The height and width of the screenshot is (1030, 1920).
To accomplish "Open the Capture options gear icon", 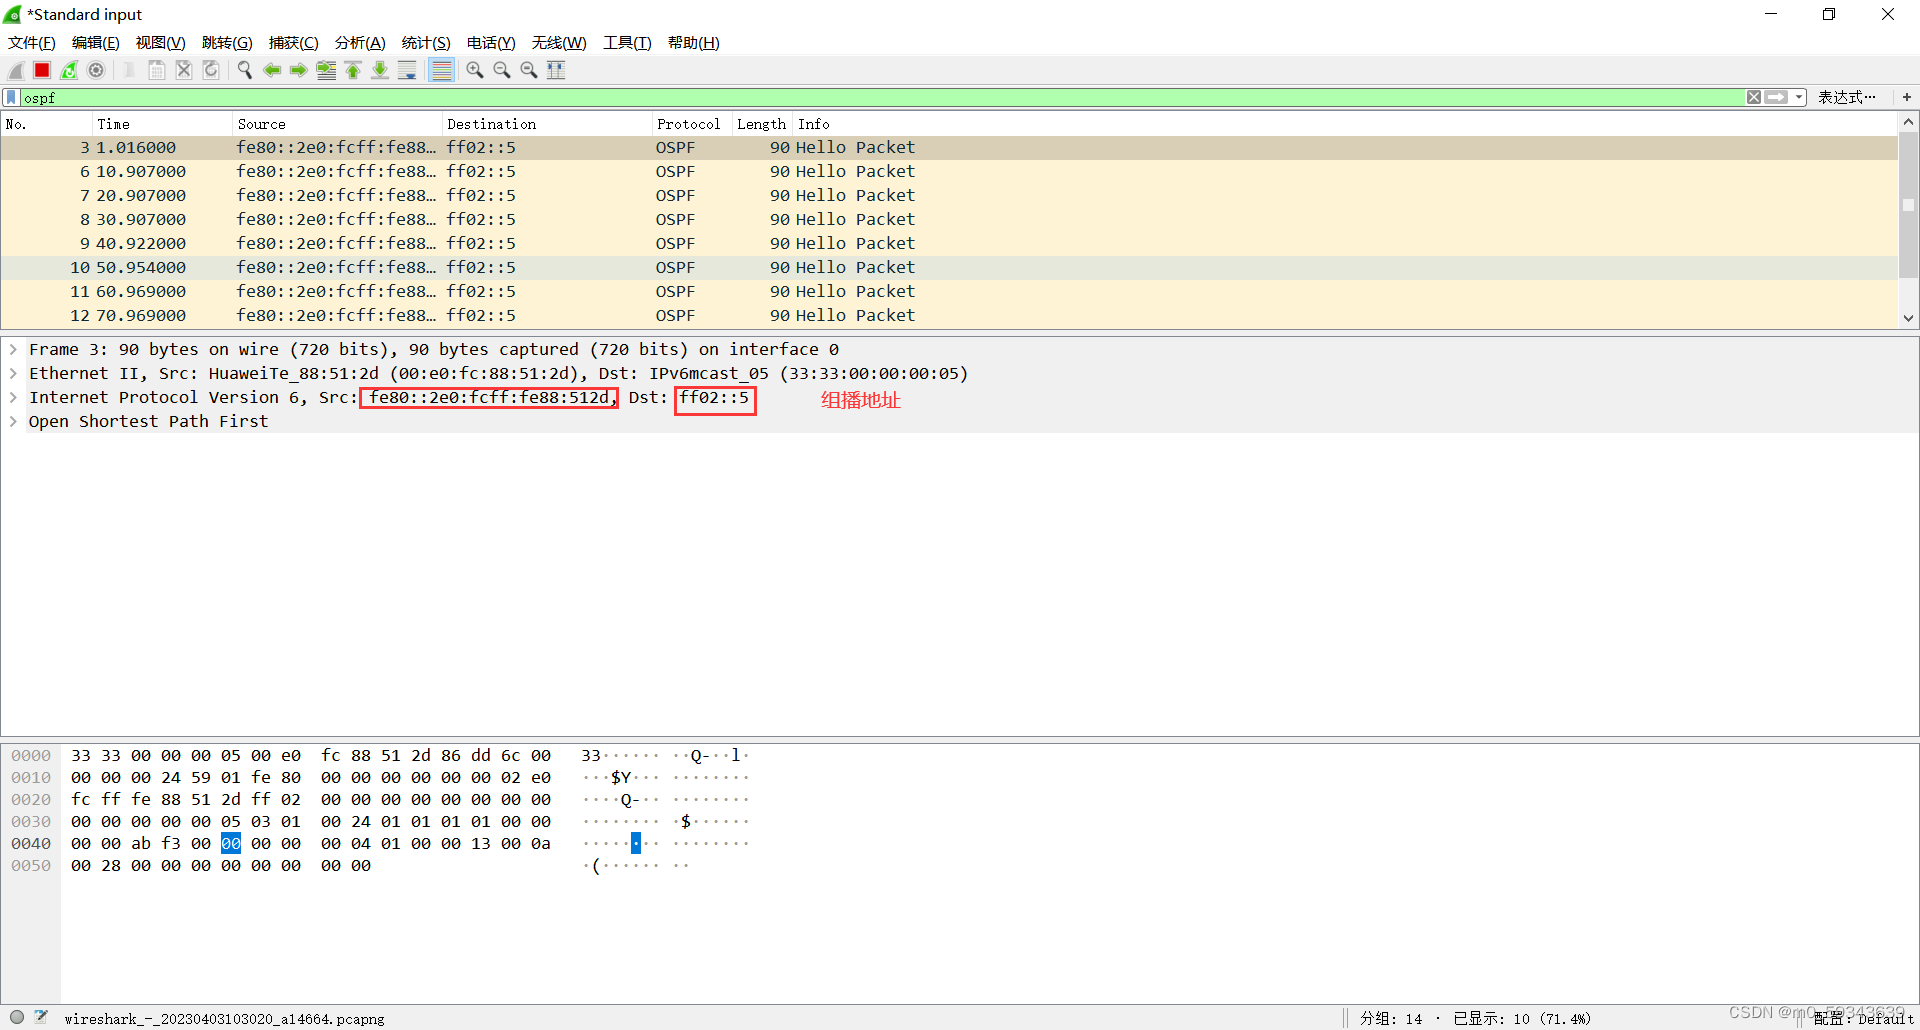I will (96, 69).
